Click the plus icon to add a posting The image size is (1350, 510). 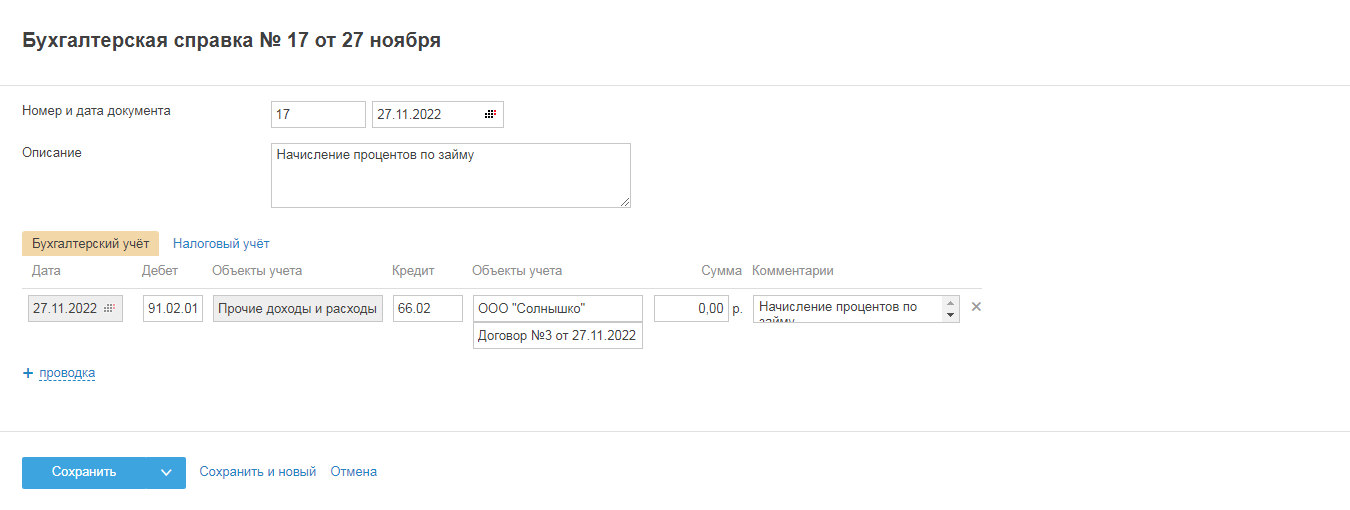[28, 373]
